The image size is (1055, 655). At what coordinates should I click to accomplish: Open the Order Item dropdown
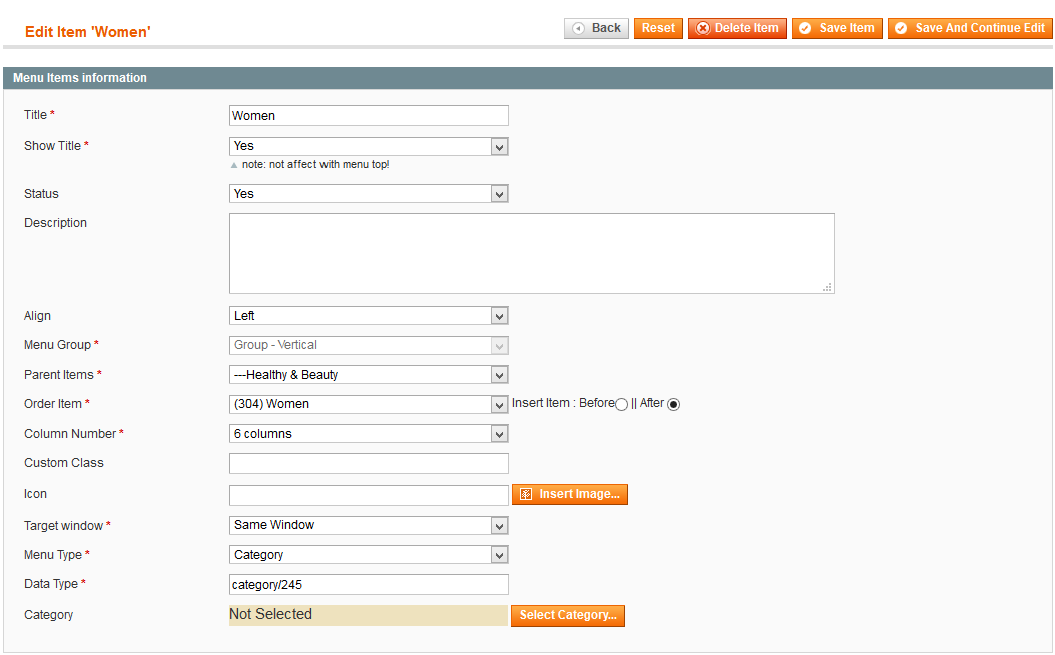pyautogui.click(x=369, y=404)
